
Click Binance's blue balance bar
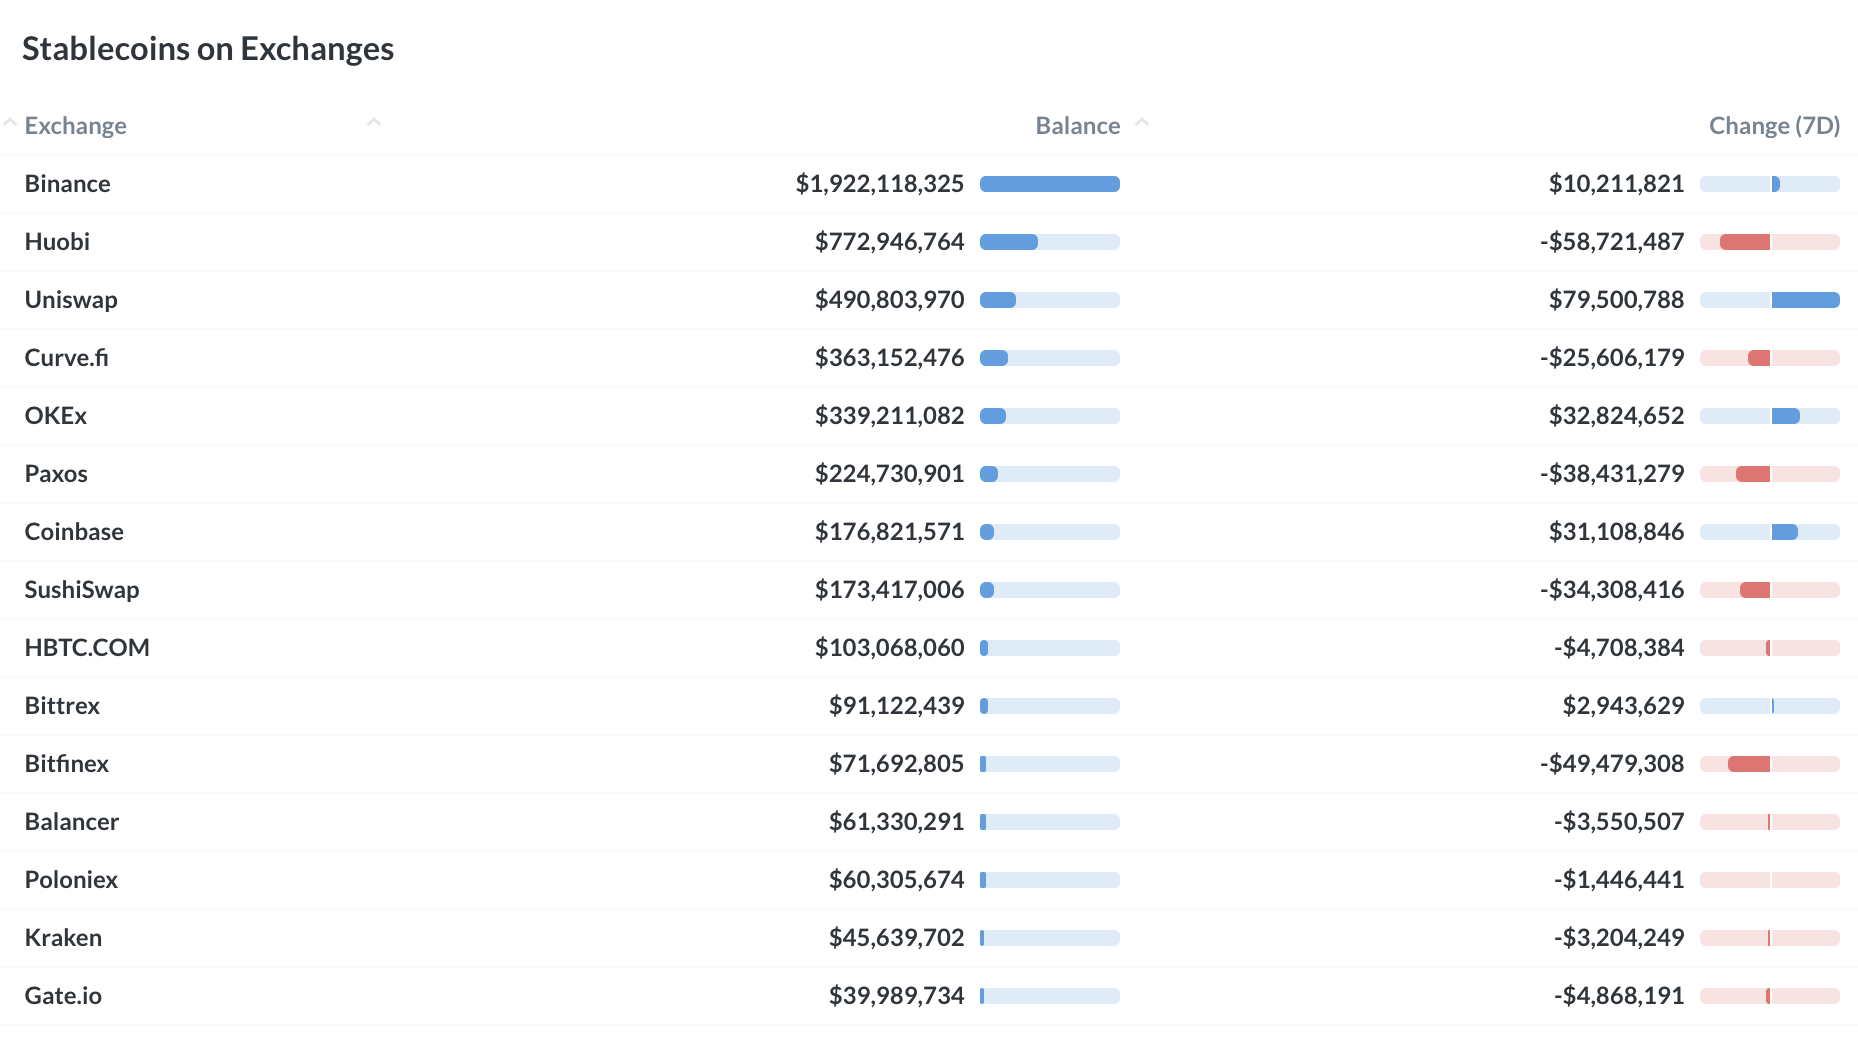click(x=1049, y=184)
